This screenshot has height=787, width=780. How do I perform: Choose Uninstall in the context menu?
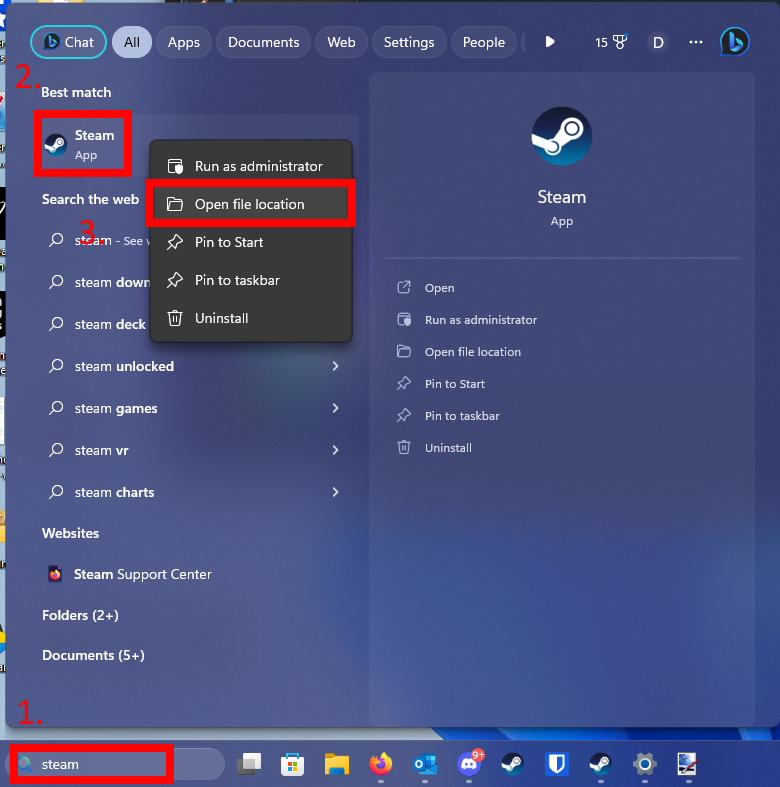coord(251,318)
